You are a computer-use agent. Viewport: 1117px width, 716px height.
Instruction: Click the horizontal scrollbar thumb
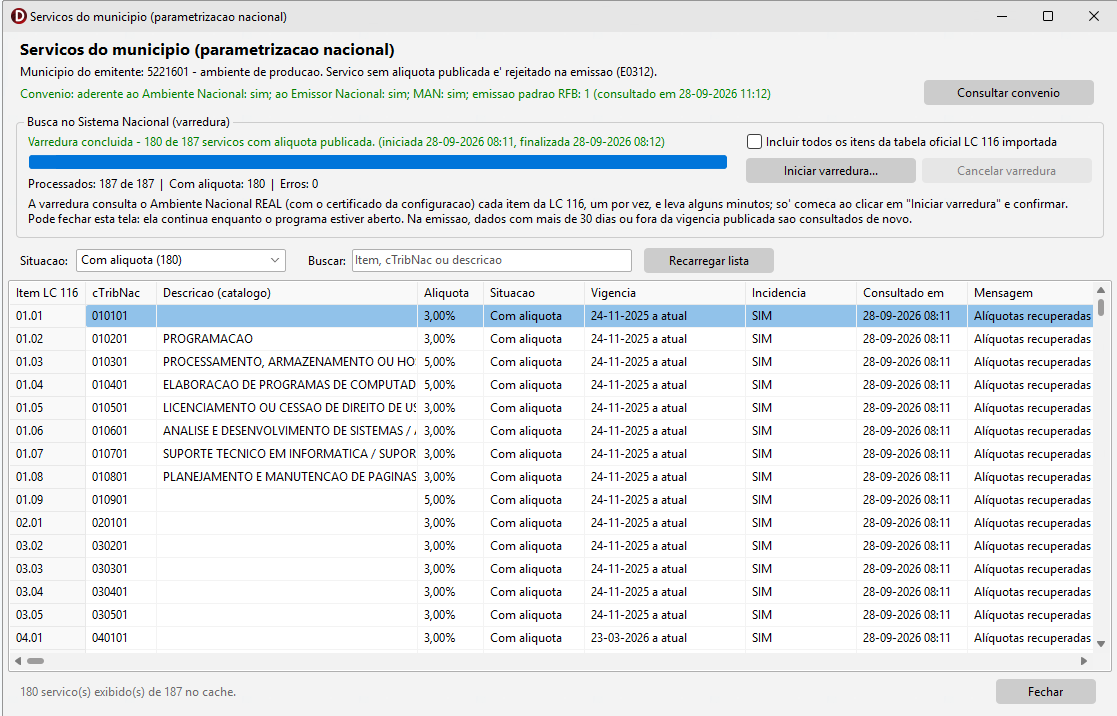tap(36, 661)
